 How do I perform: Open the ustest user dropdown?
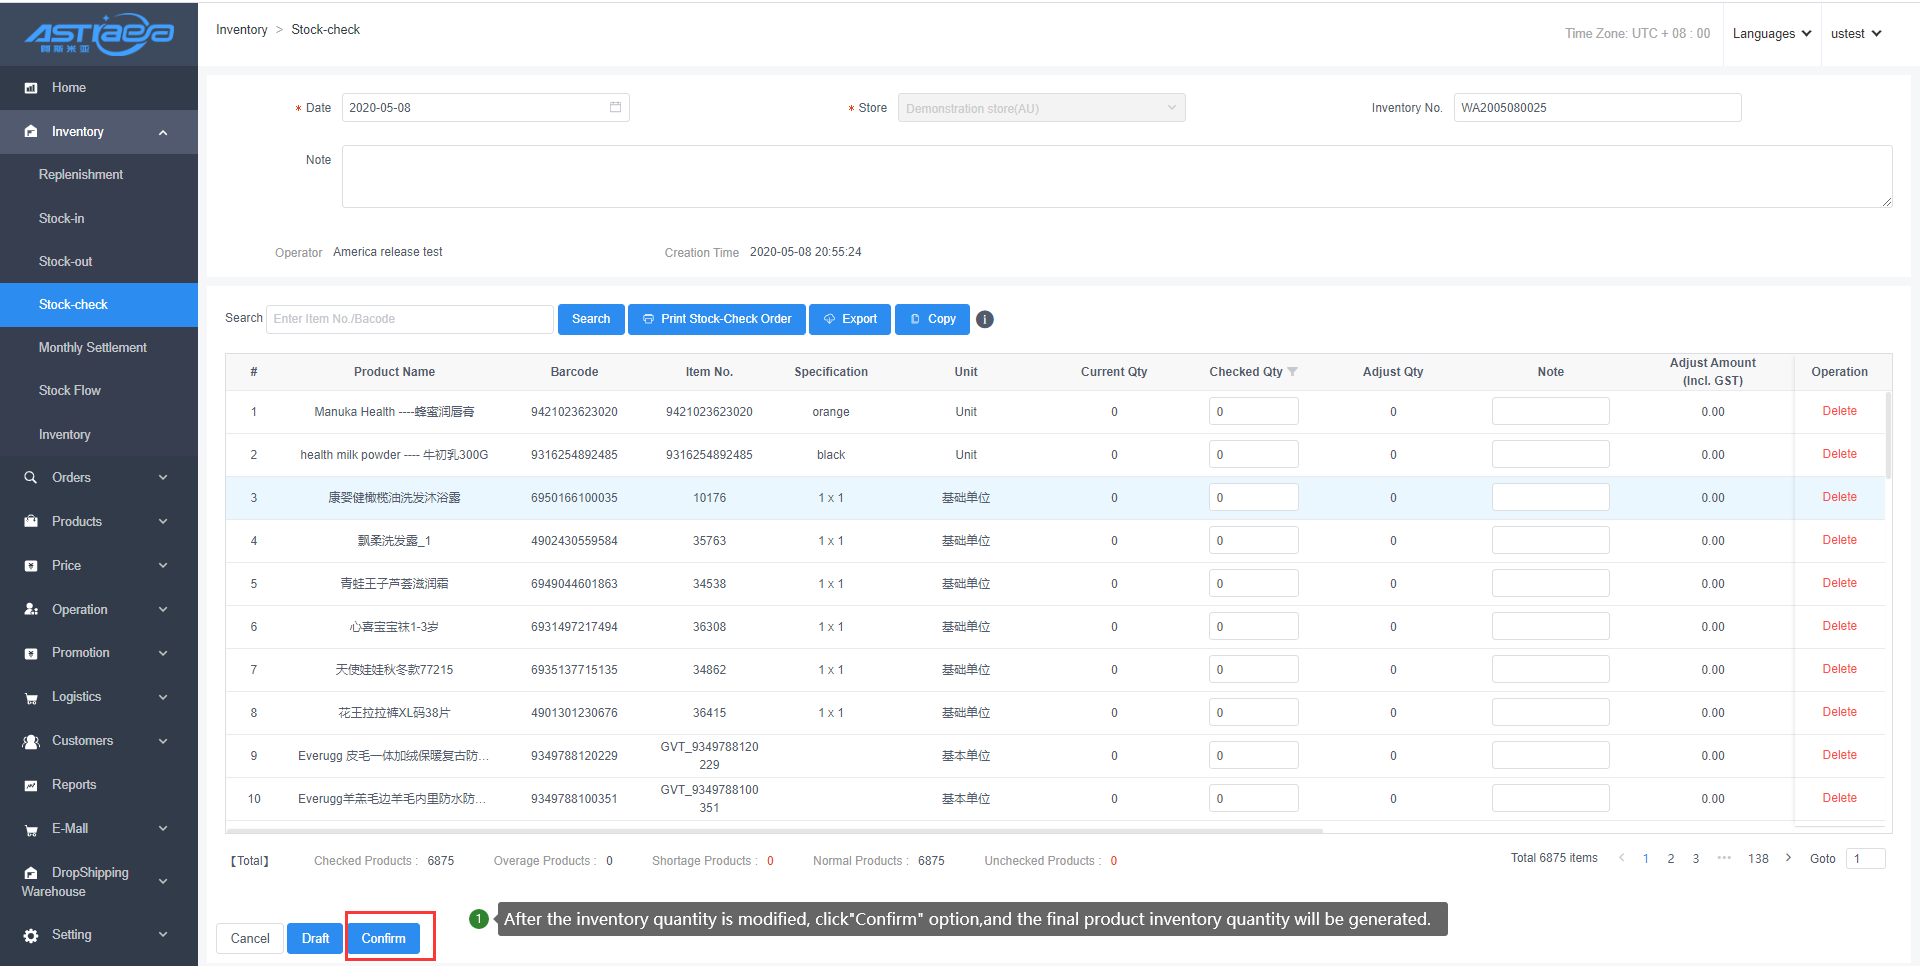click(1855, 34)
